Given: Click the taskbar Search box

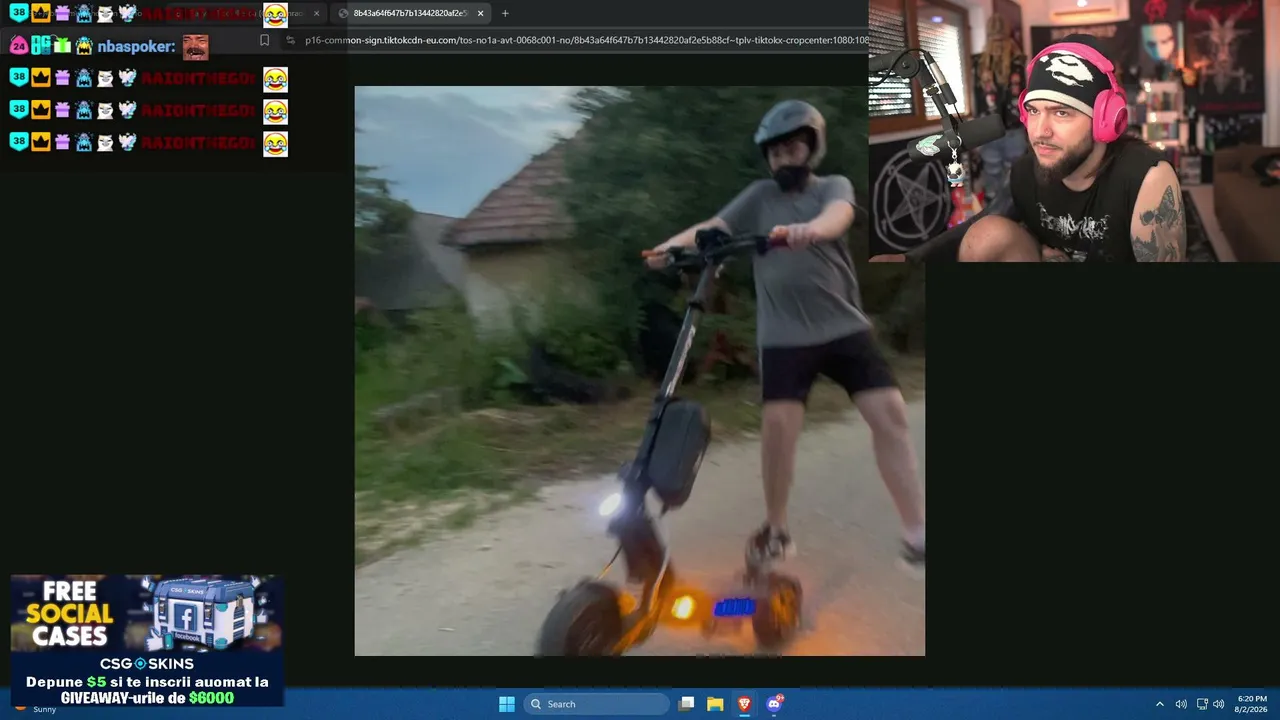Looking at the screenshot, I should tap(597, 704).
